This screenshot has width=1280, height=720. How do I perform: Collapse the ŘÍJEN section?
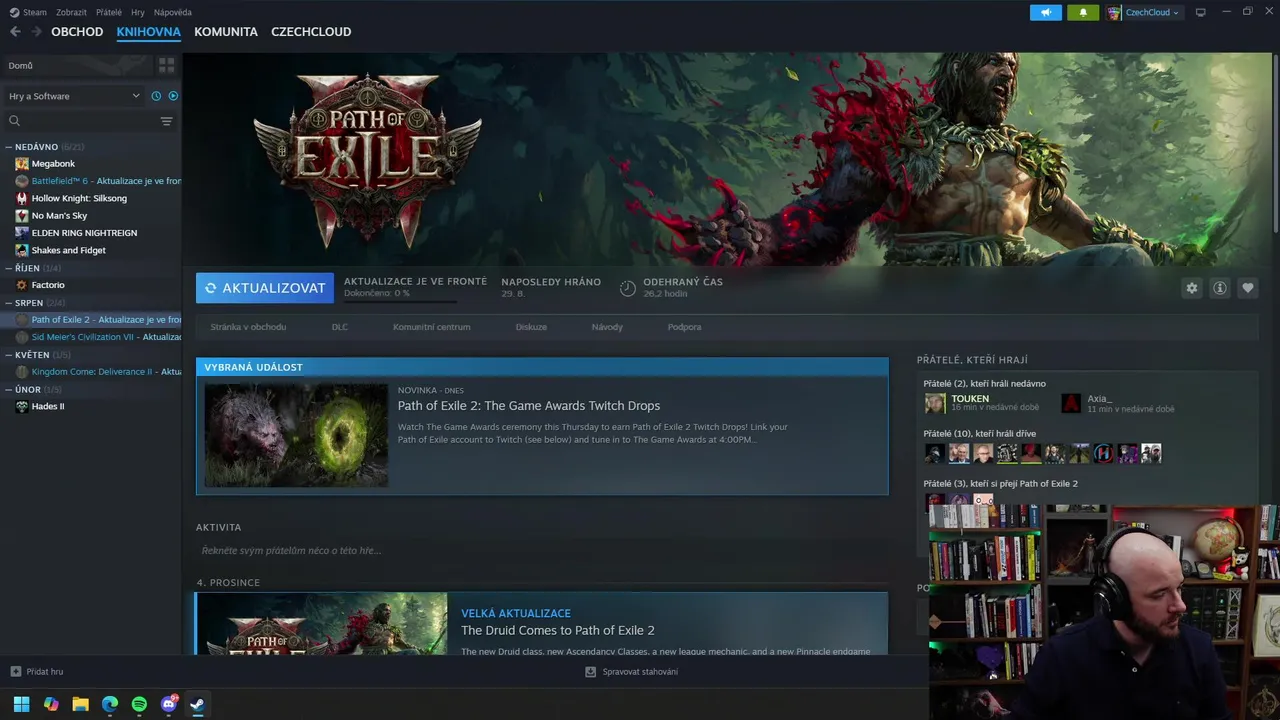coord(8,268)
